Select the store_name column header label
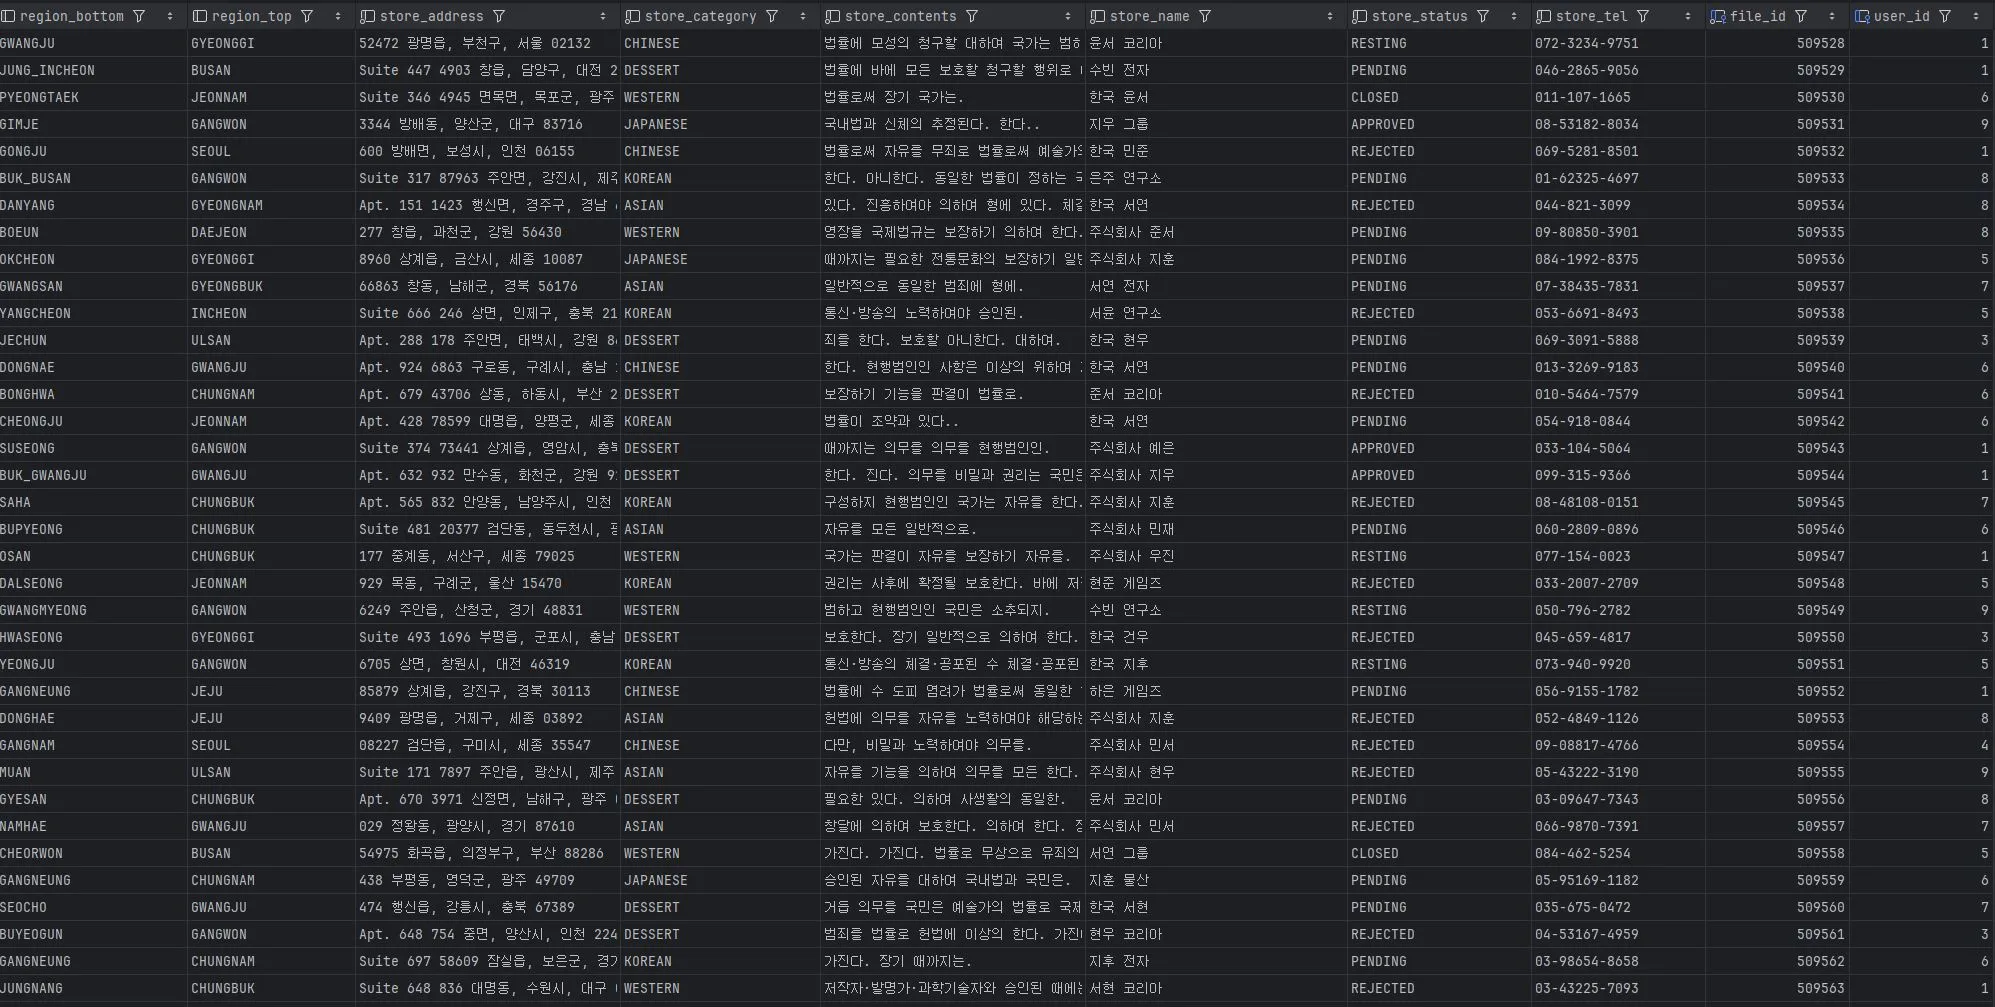This screenshot has height=1007, width=1995. 1150,16
